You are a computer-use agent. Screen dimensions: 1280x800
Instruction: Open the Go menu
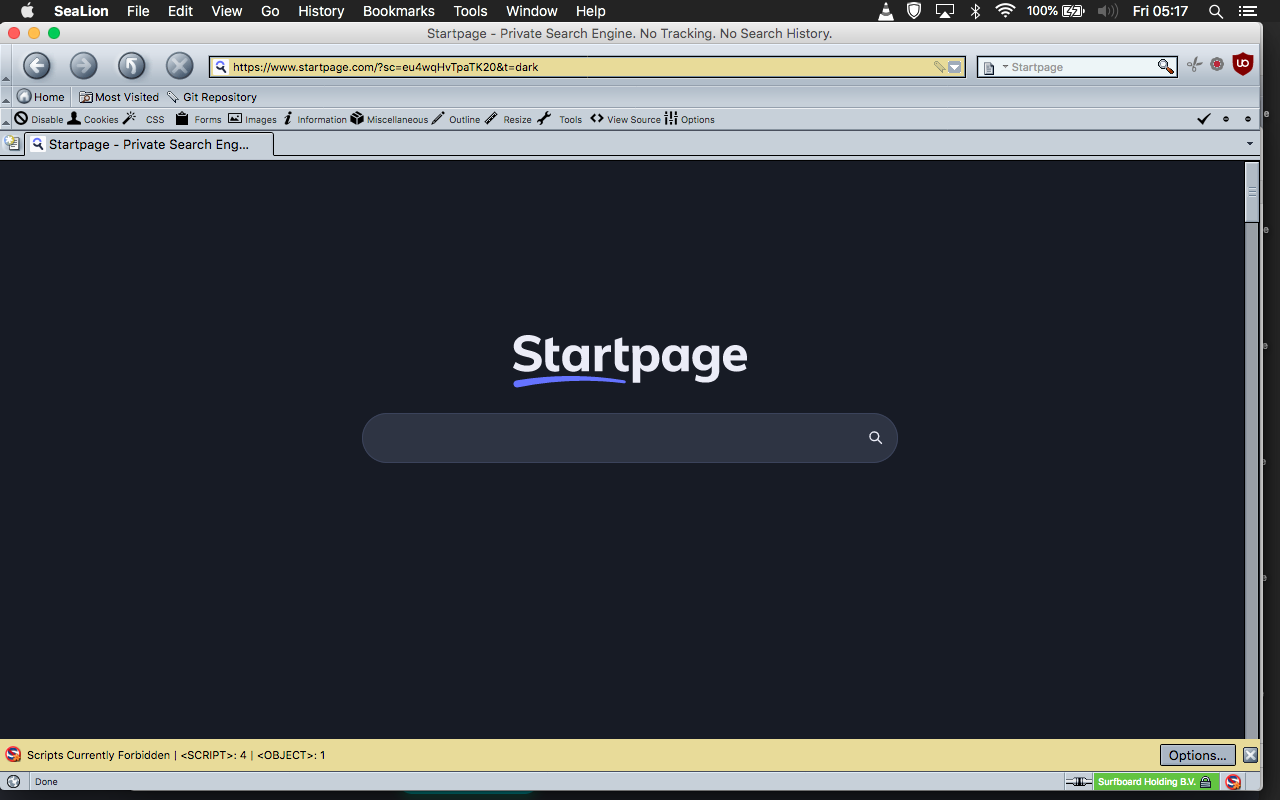(x=270, y=11)
